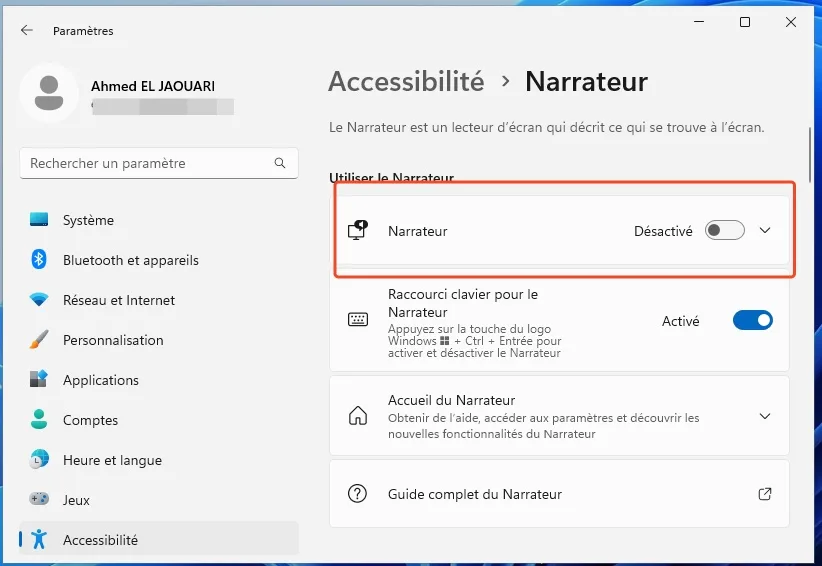This screenshot has width=822, height=566.
Task: Turn on the Narrateur toggle
Action: [x=724, y=230]
